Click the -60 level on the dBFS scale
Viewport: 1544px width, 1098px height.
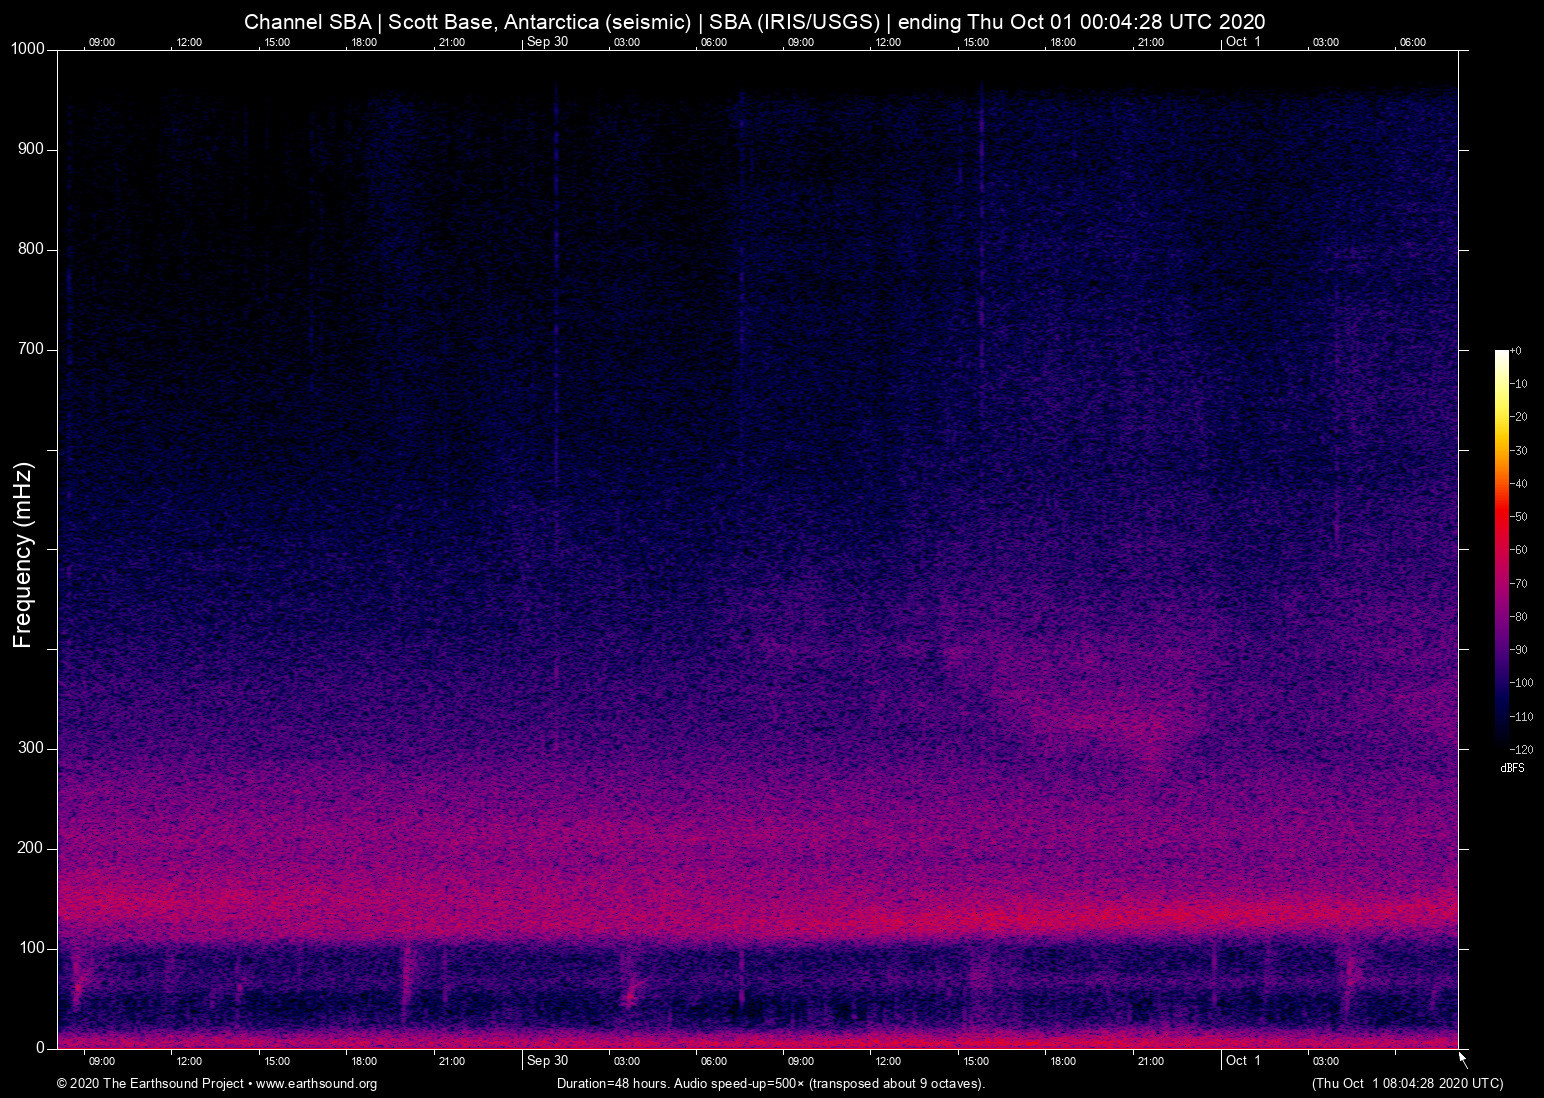click(1519, 549)
